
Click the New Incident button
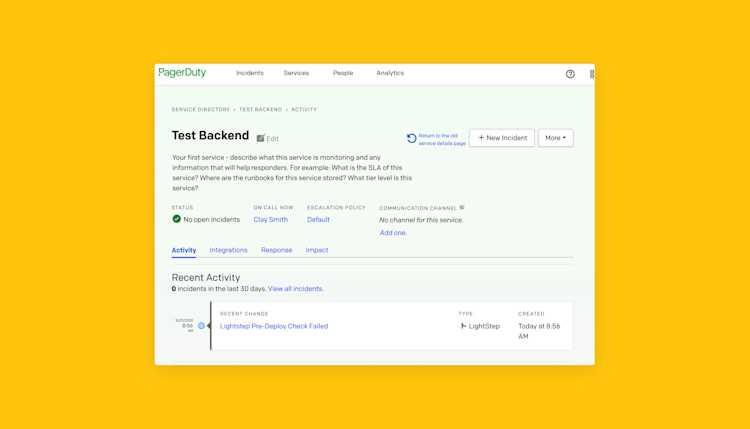(x=502, y=138)
